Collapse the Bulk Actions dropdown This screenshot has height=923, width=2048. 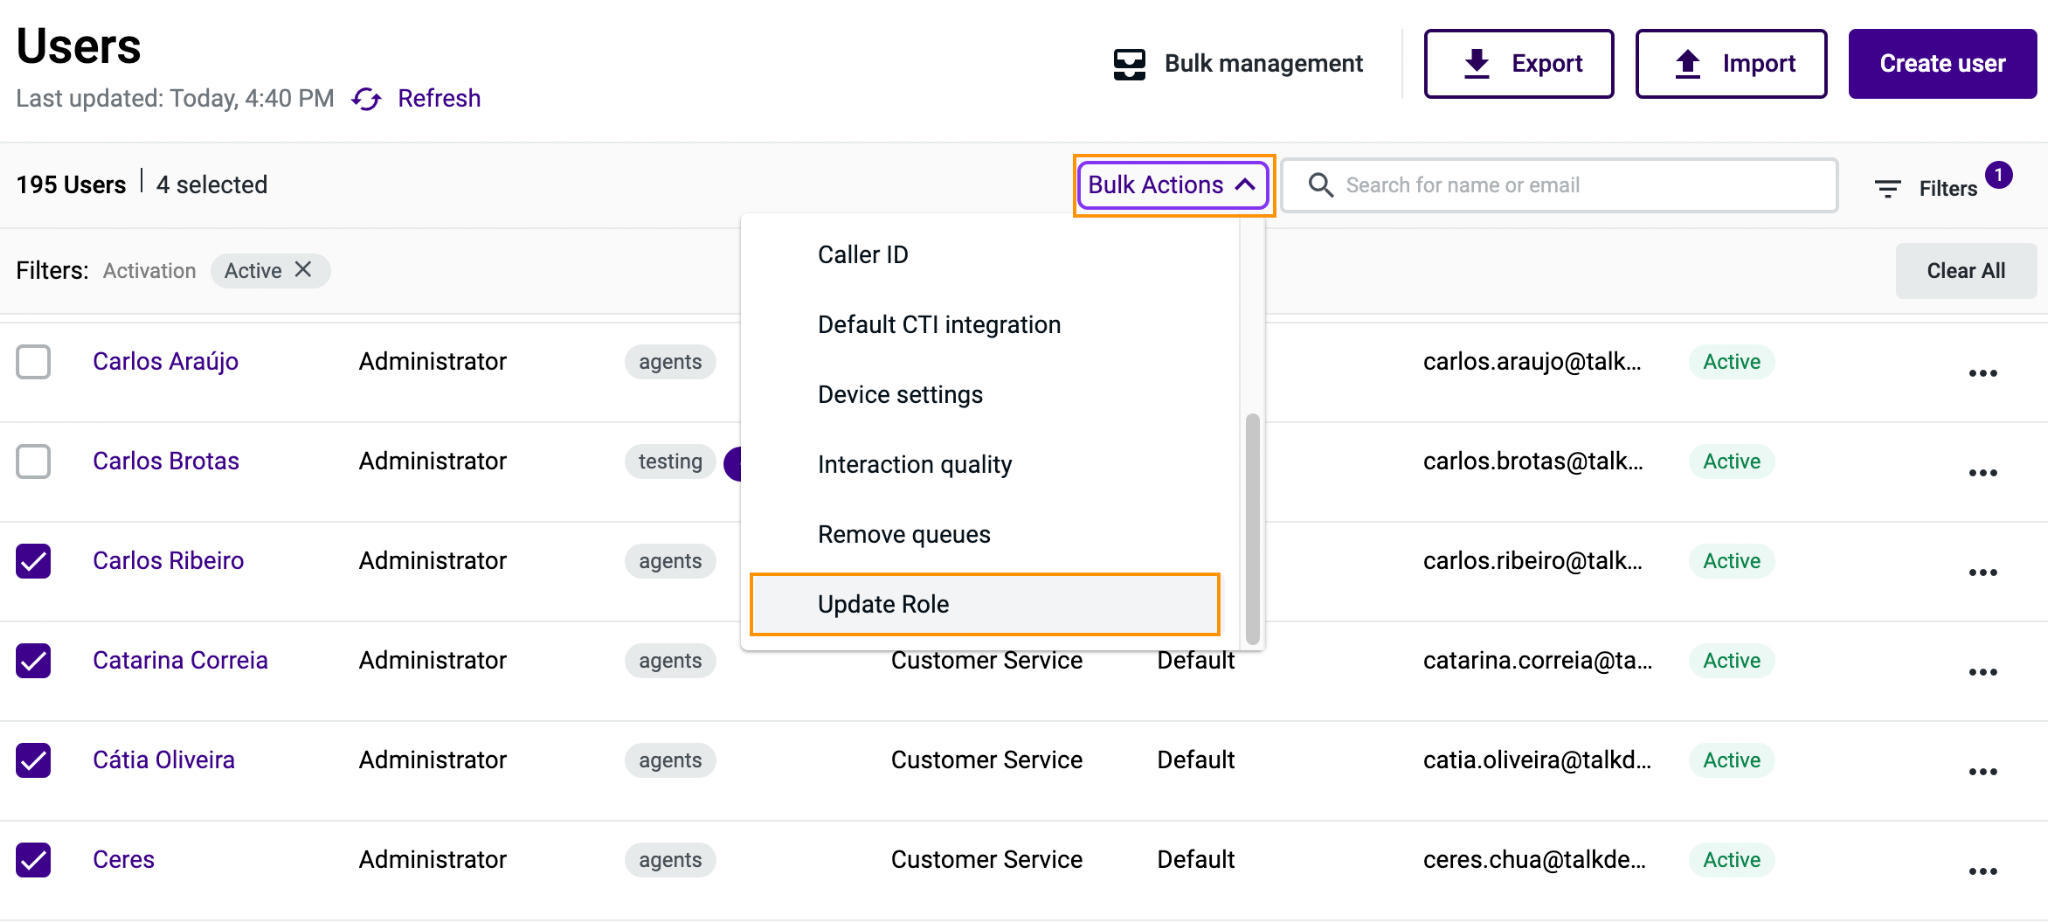coord(1173,185)
